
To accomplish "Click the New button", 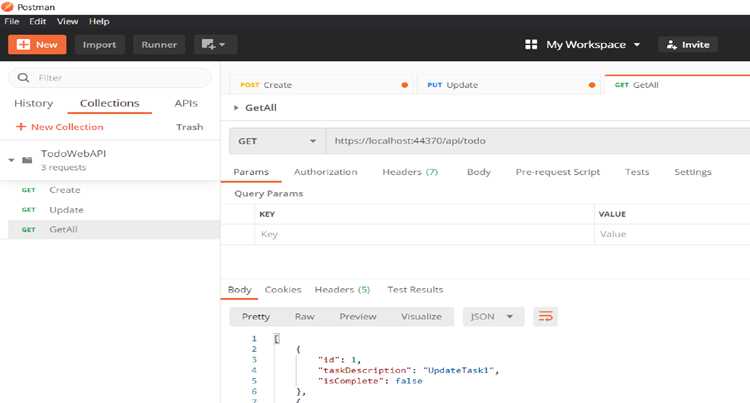I will point(37,44).
